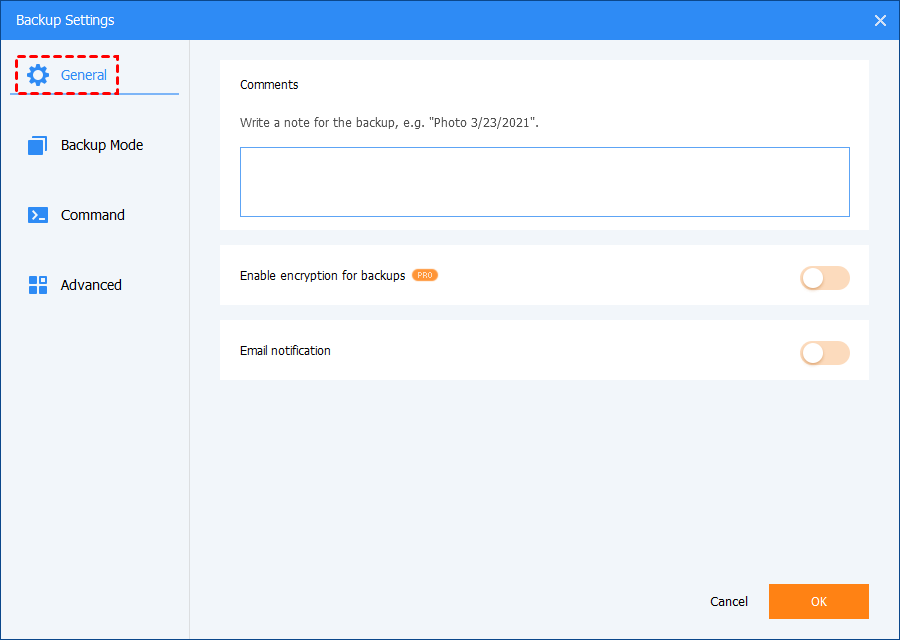This screenshot has height=640, width=900.
Task: Click the orange PRO badge
Action: click(425, 275)
